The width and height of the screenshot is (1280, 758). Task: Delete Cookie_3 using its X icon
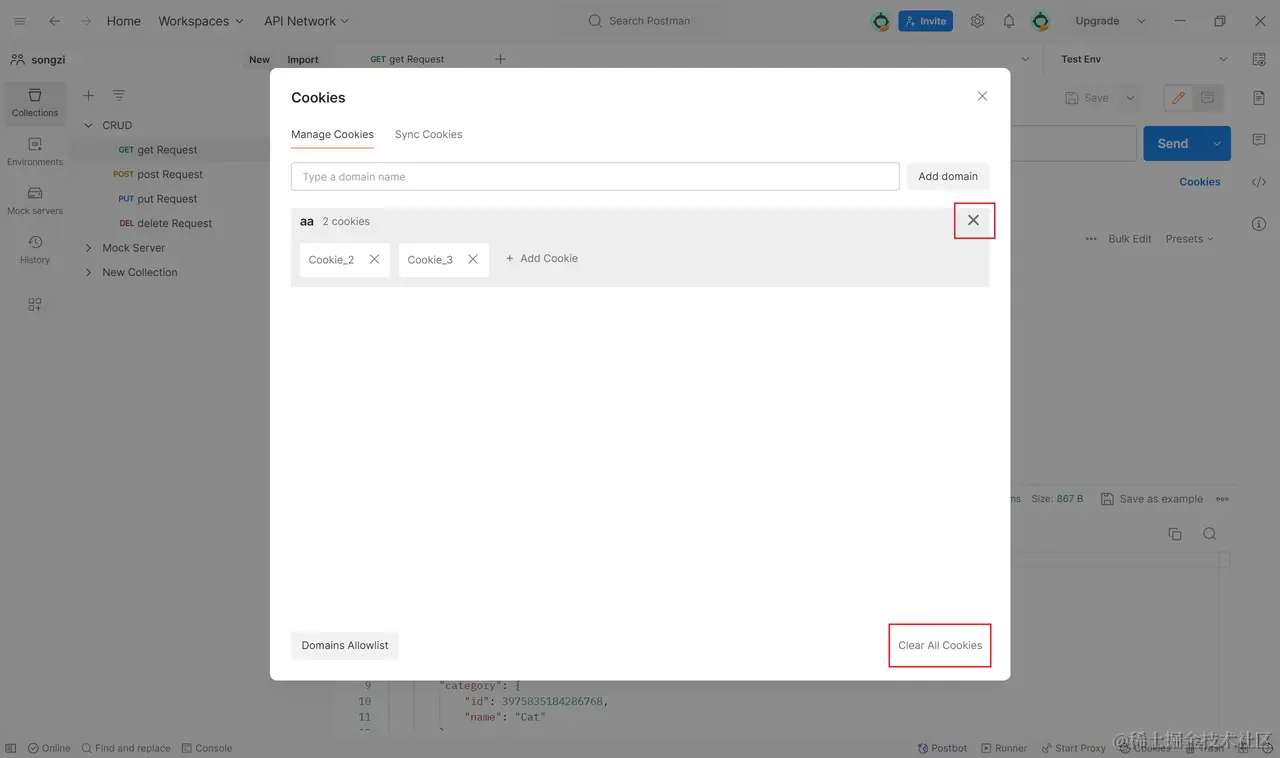(x=473, y=259)
